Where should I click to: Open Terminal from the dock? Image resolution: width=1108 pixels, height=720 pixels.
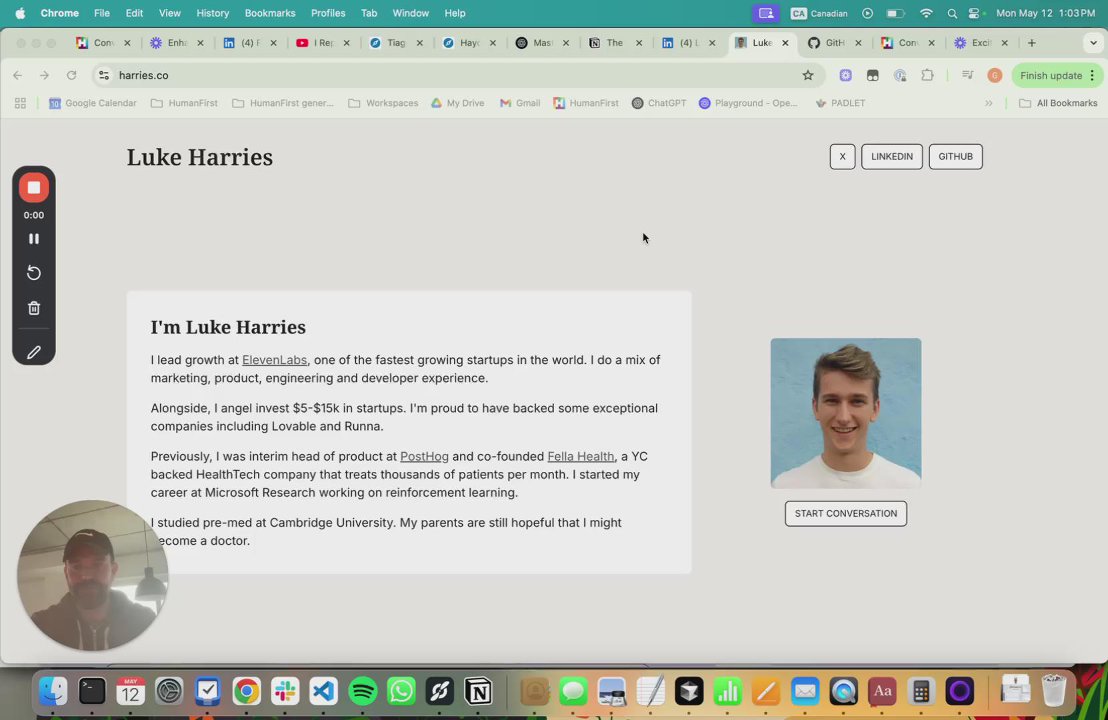(x=92, y=691)
